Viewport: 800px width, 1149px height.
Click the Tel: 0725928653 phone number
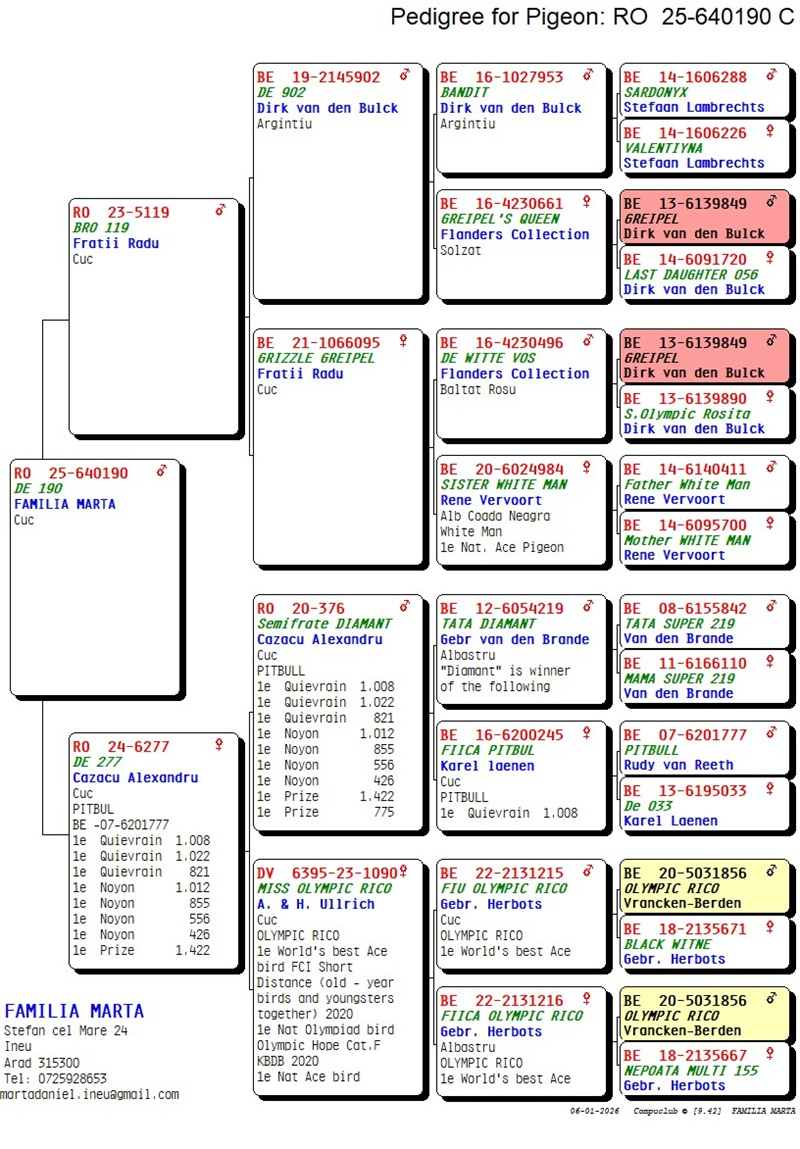[55, 1078]
